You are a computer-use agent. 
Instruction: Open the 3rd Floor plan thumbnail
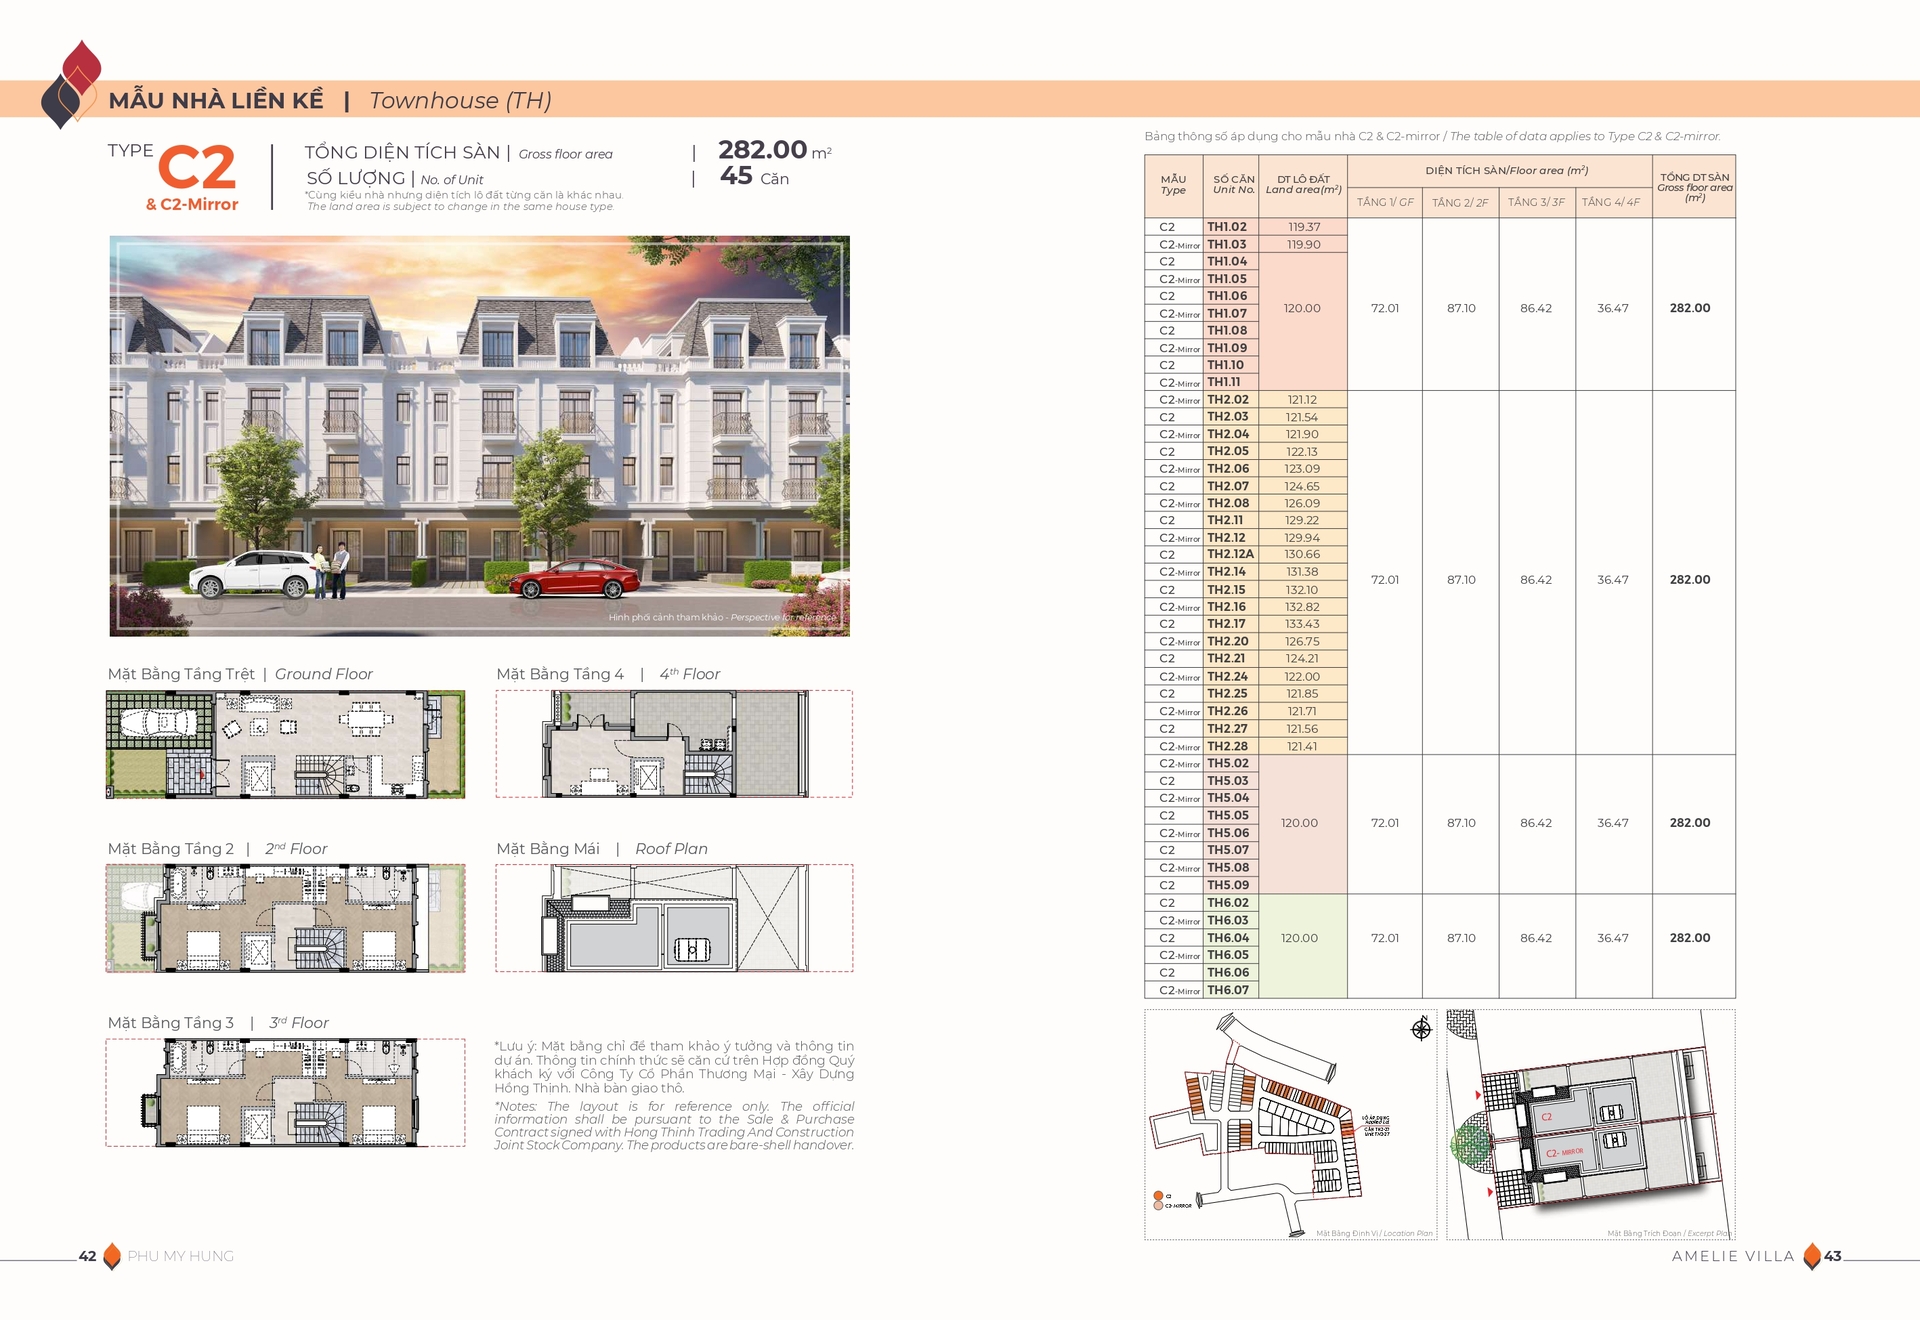(285, 1092)
